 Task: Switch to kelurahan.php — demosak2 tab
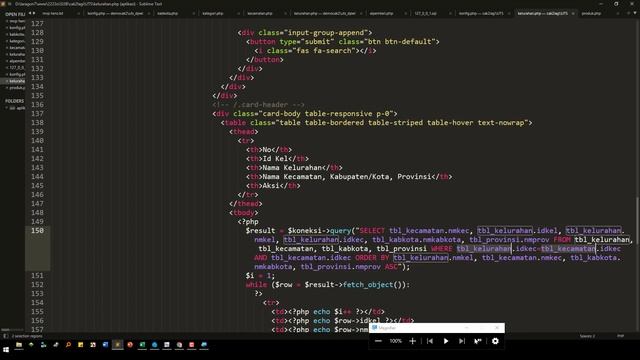click(324, 13)
